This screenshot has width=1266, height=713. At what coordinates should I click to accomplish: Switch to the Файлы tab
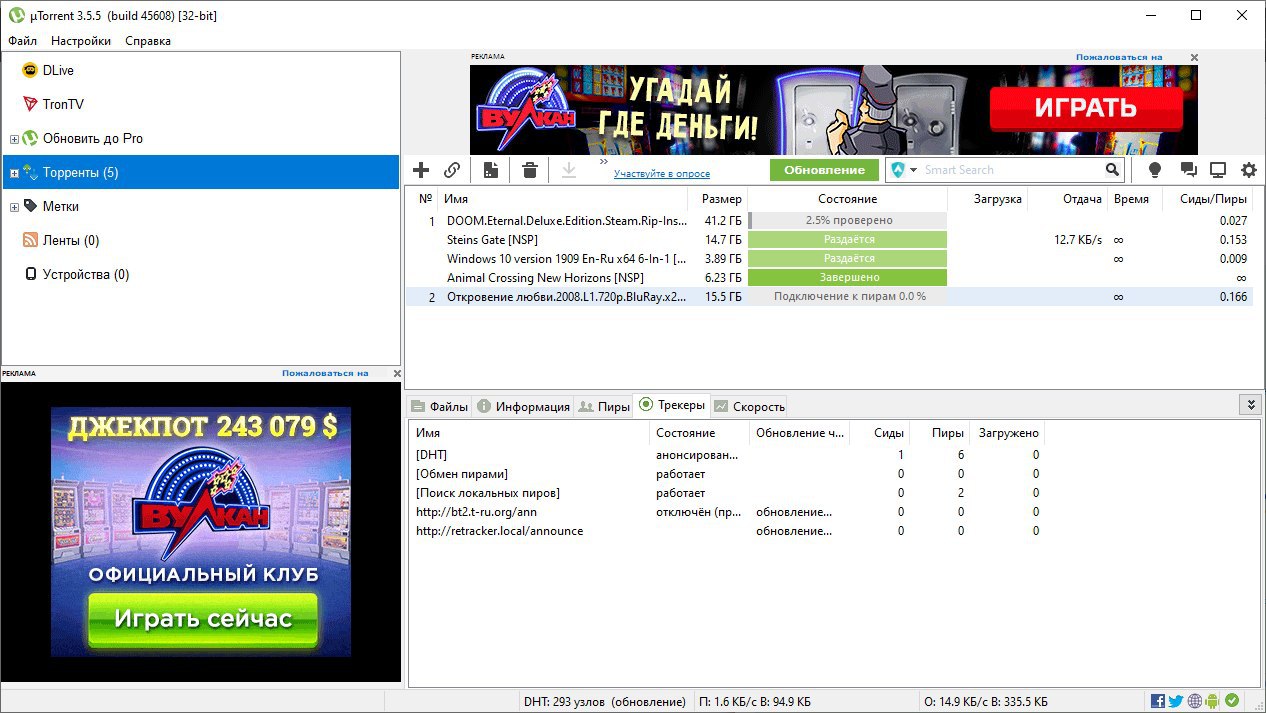point(439,406)
